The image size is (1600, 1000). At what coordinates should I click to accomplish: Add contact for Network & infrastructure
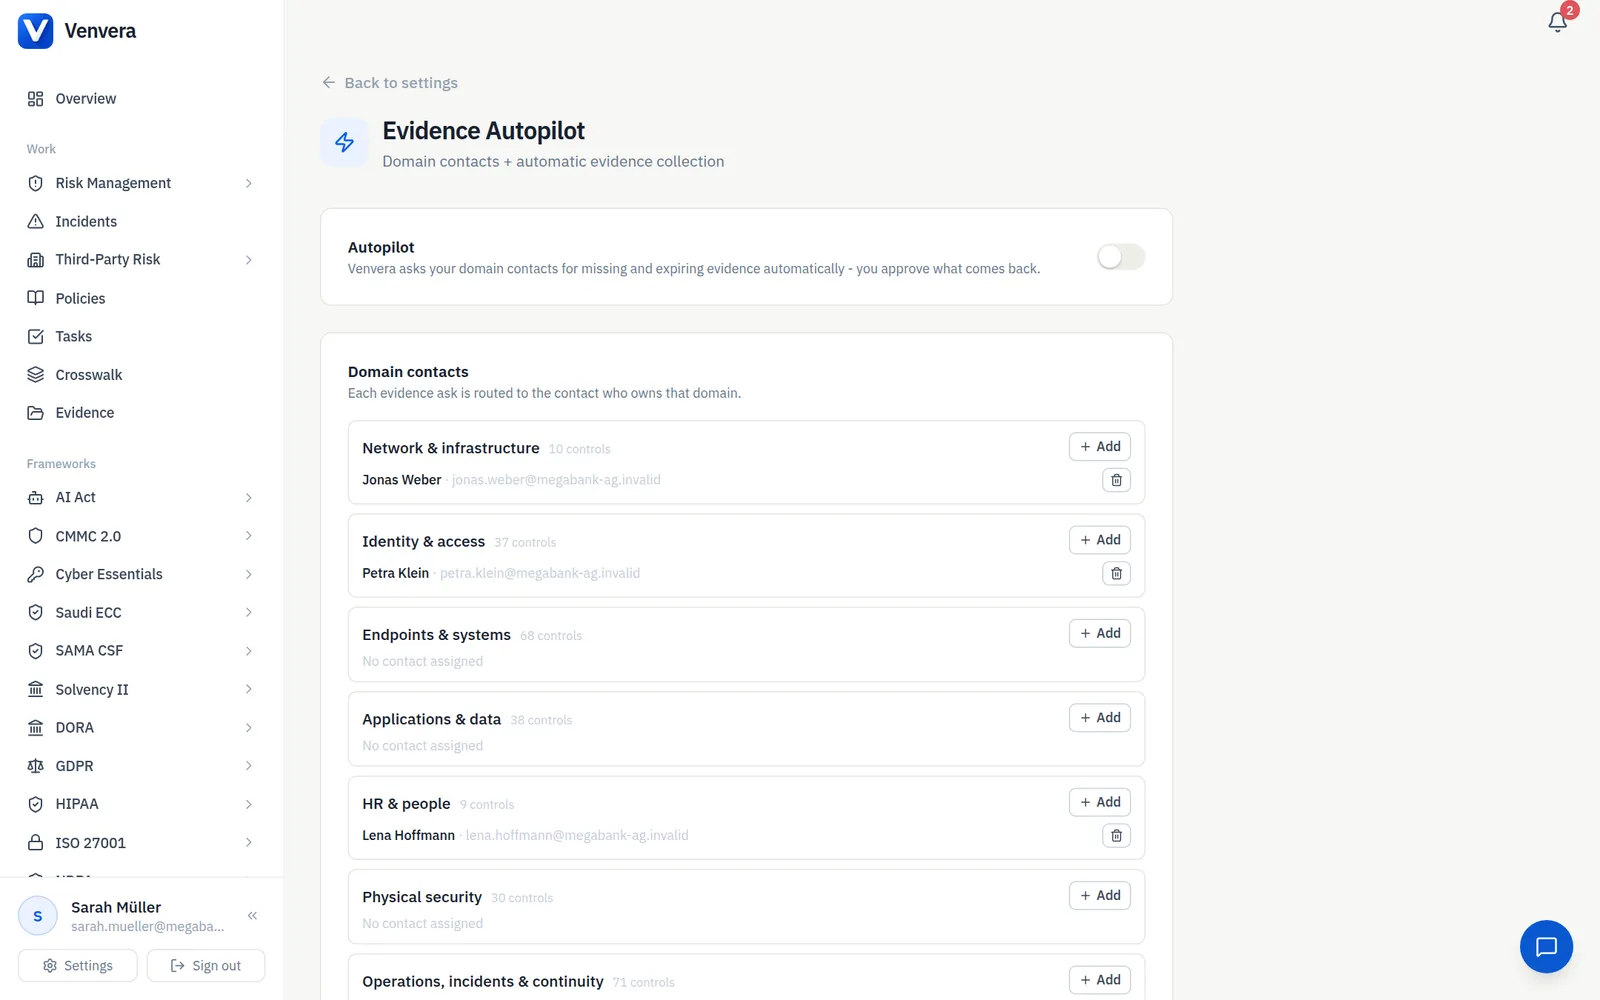point(1099,447)
